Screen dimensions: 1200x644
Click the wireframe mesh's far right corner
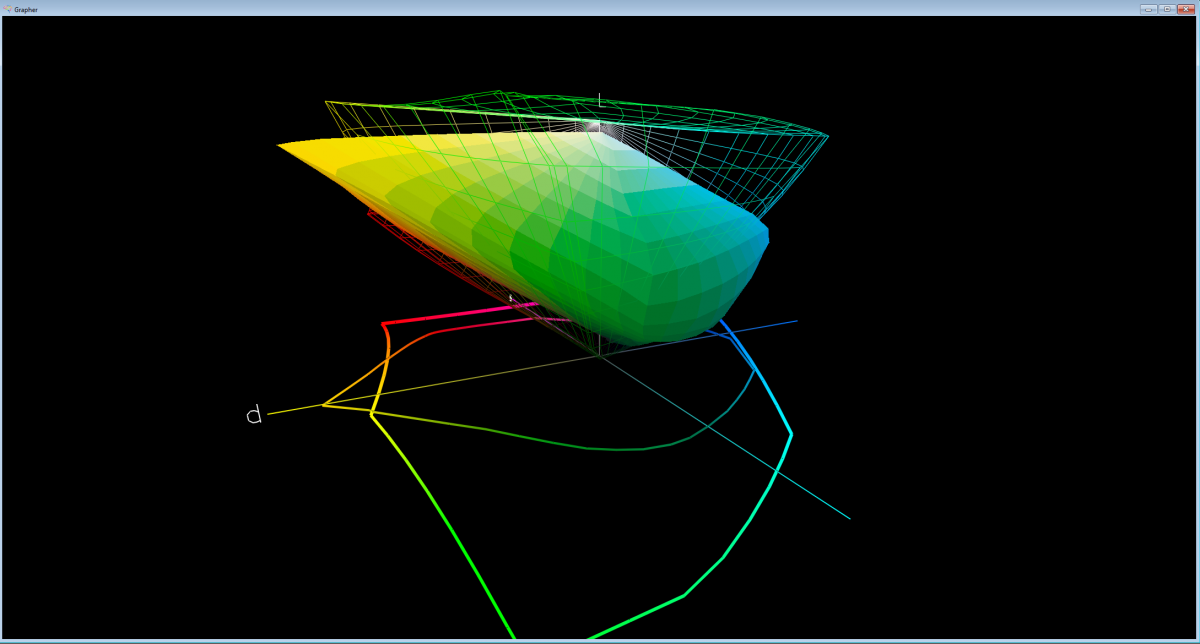click(827, 135)
